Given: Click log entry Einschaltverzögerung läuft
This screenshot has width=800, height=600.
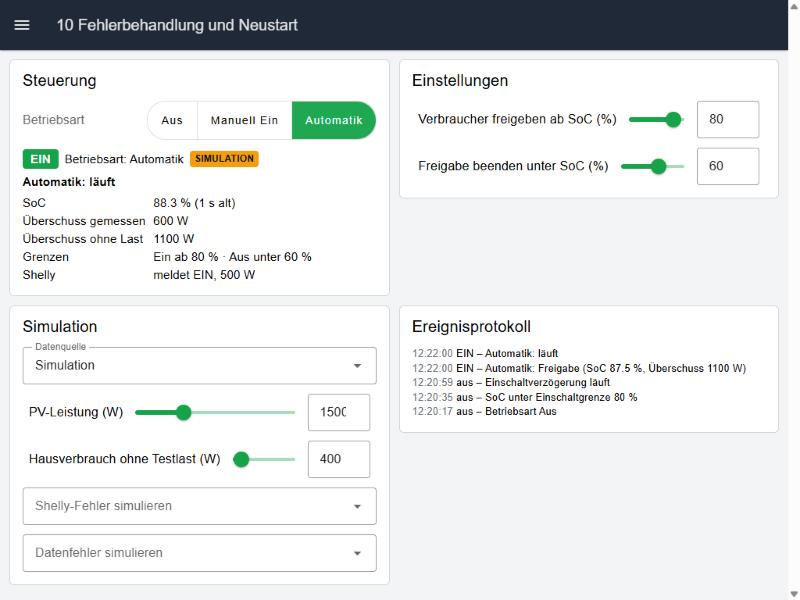Looking at the screenshot, I should pyautogui.click(x=511, y=383).
